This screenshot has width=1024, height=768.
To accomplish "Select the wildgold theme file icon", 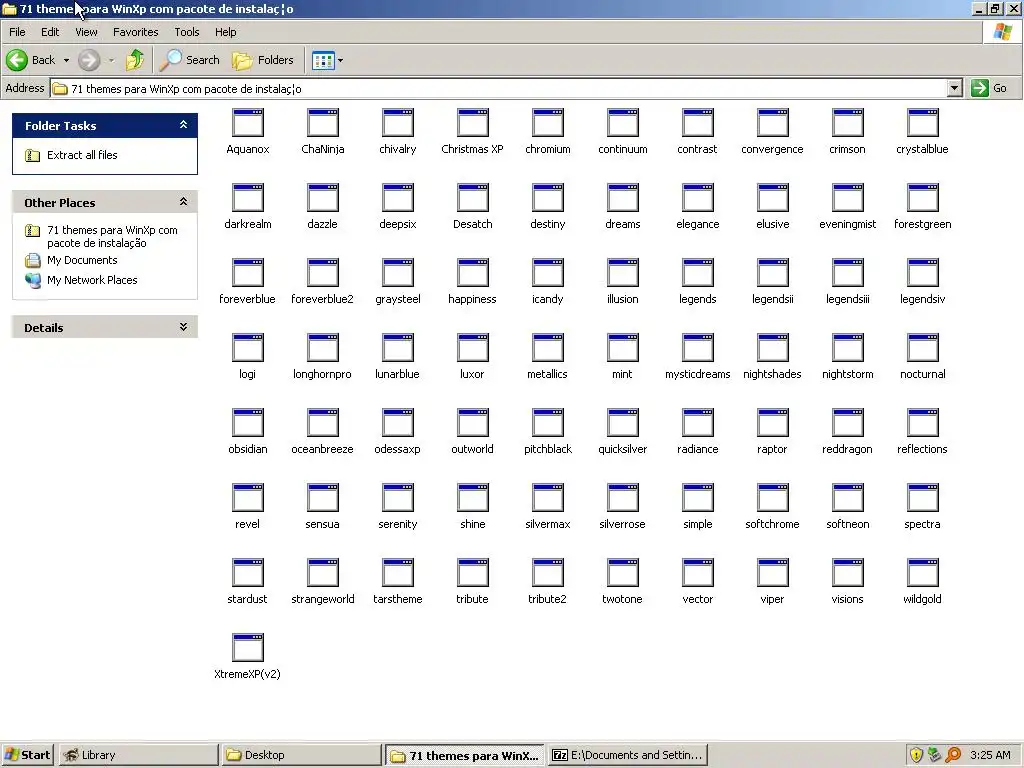I will tap(922, 574).
